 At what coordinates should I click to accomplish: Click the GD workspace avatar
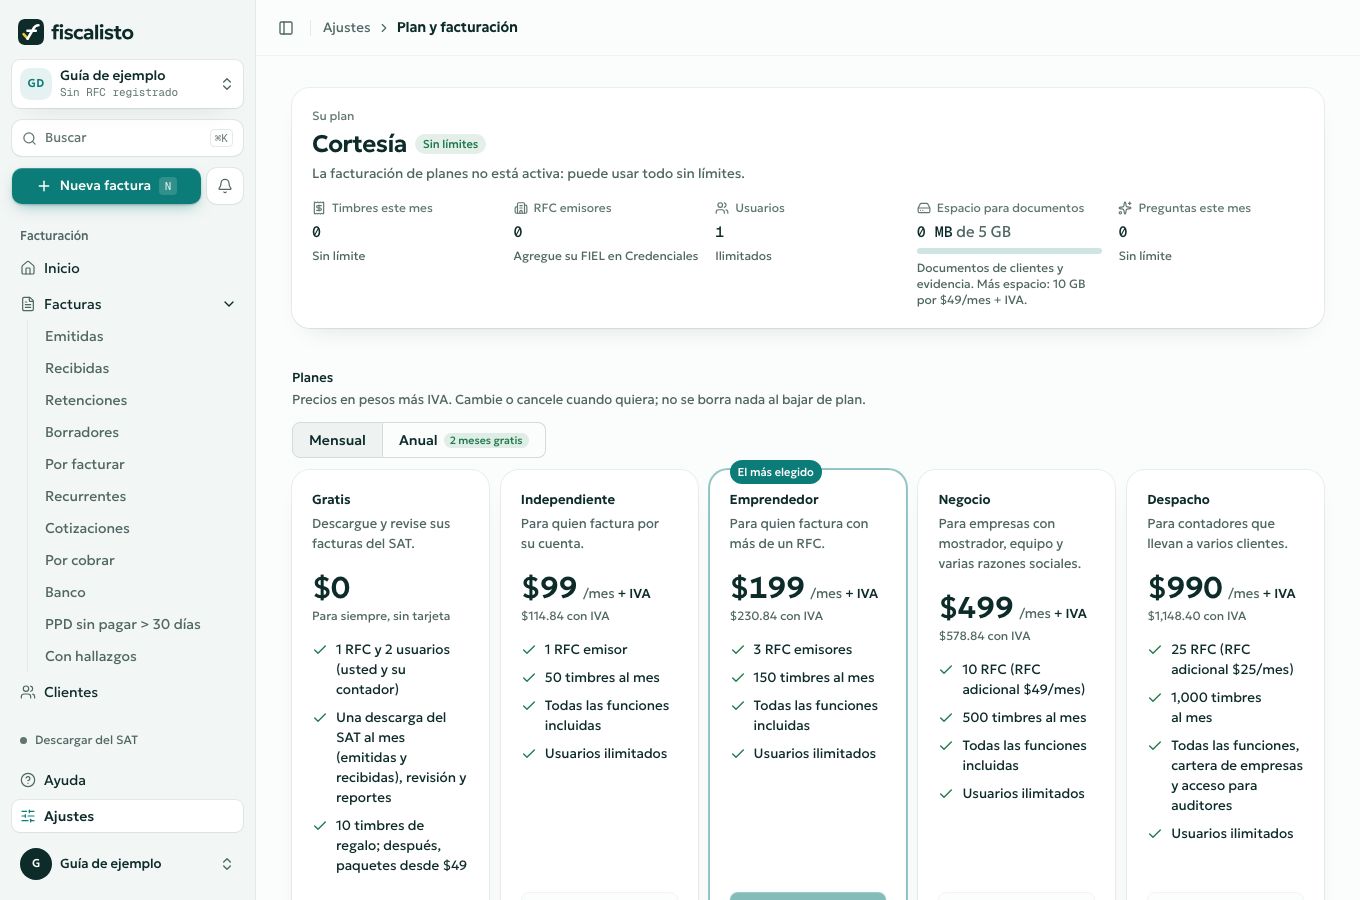[36, 83]
